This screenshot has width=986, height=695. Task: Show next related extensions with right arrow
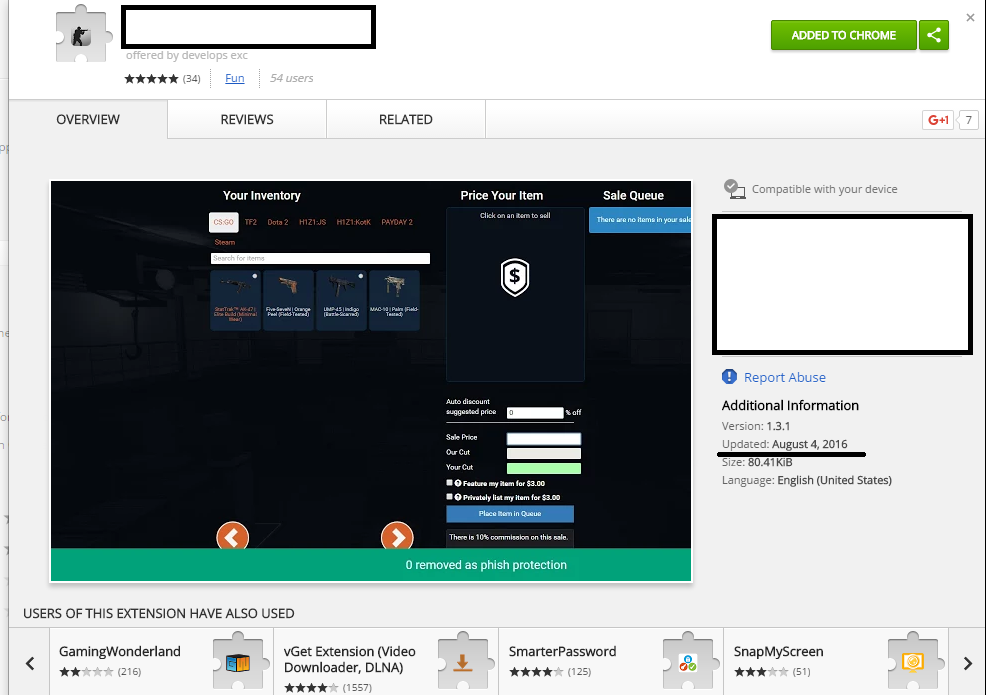[x=968, y=664]
